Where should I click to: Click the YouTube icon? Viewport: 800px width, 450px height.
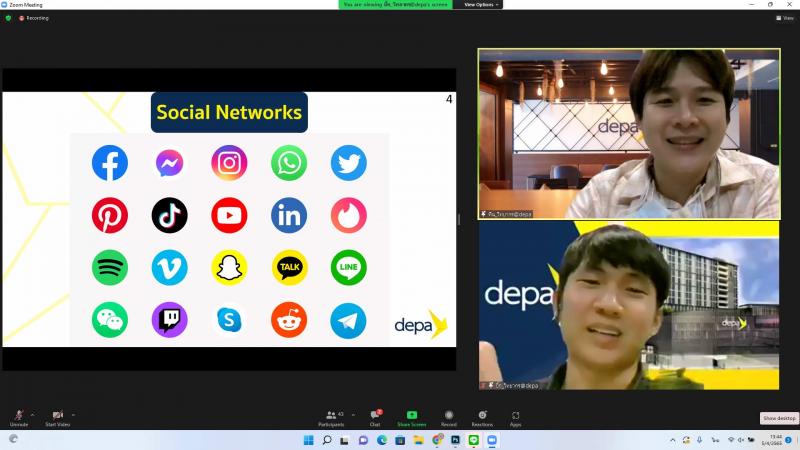pos(229,215)
